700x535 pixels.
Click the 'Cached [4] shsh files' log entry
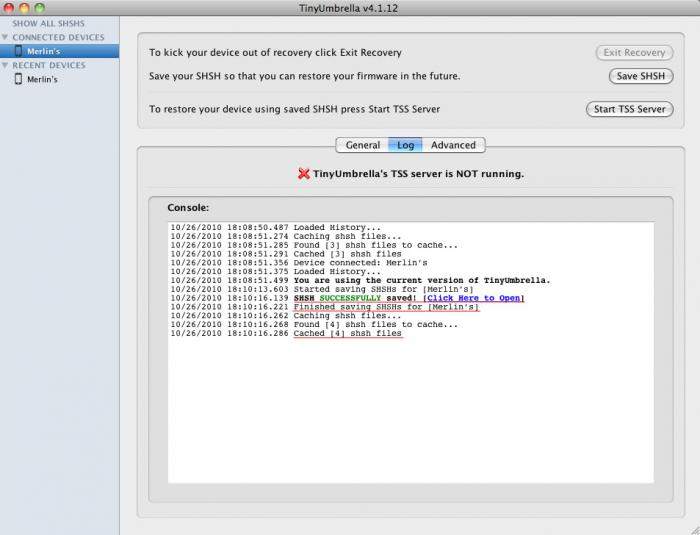coord(347,333)
